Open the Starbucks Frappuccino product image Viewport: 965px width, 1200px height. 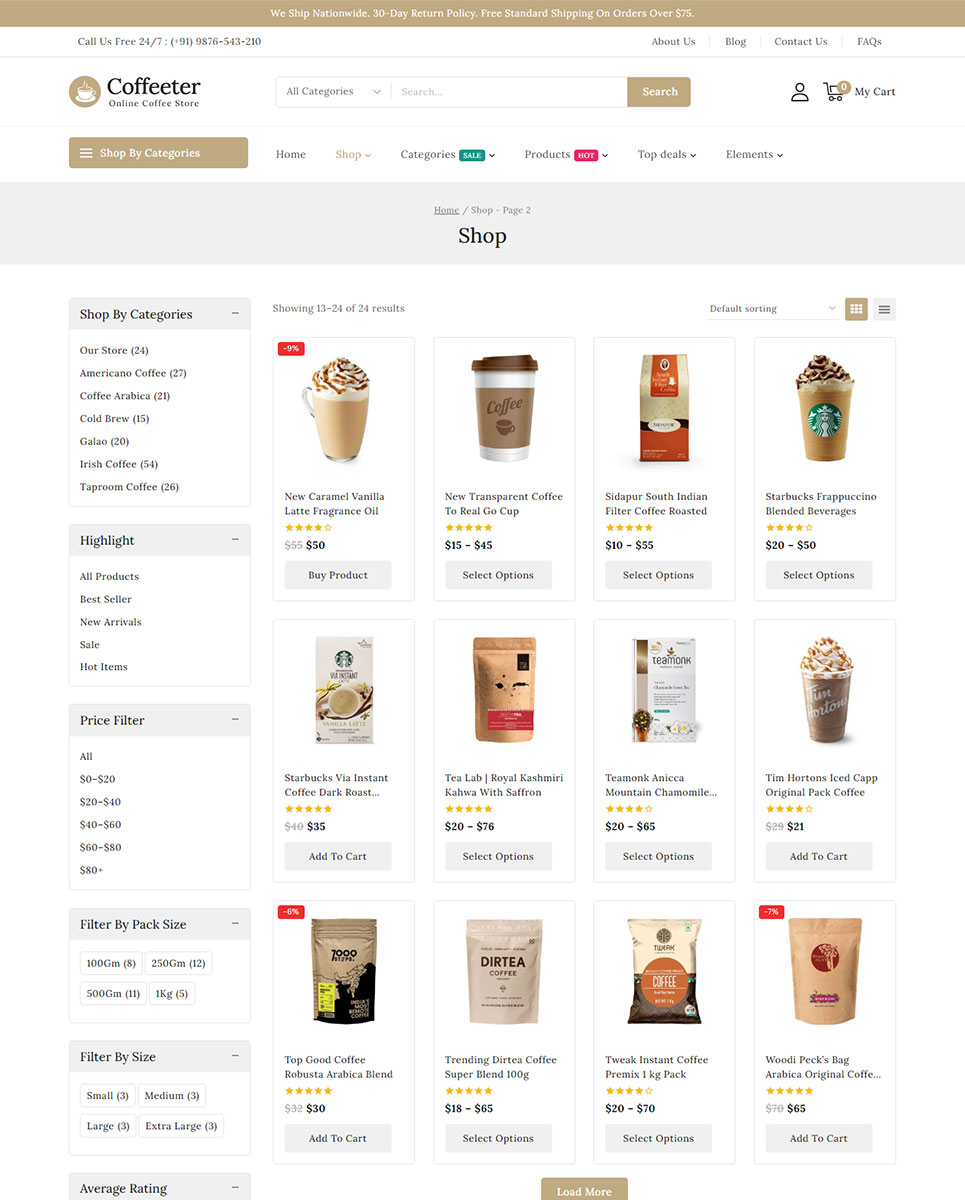(824, 408)
